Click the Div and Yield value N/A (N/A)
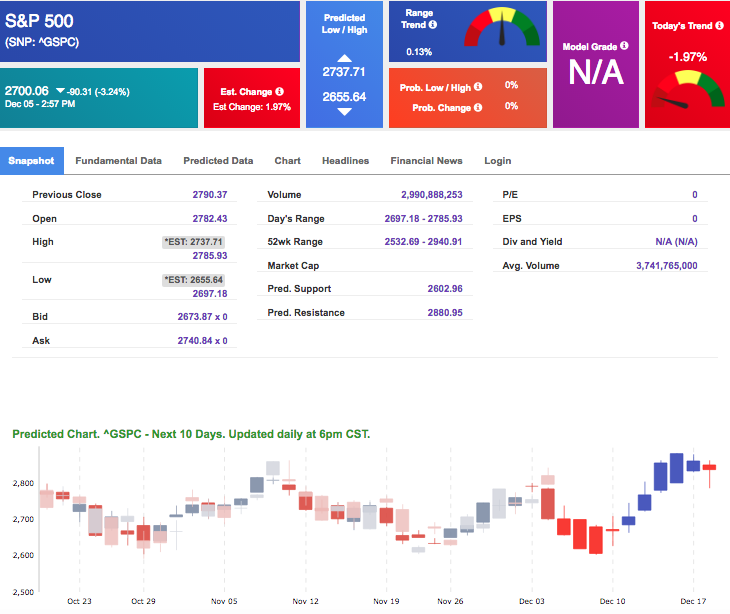 click(676, 242)
